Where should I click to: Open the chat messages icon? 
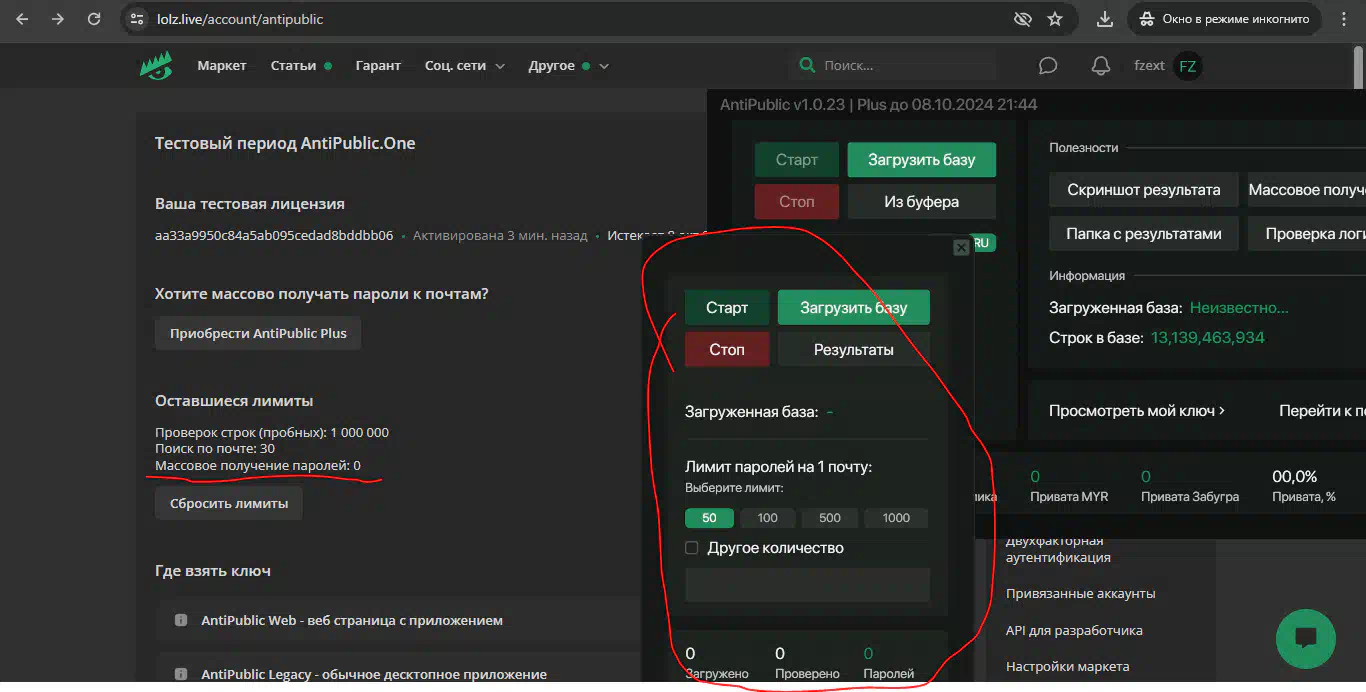pos(1048,66)
